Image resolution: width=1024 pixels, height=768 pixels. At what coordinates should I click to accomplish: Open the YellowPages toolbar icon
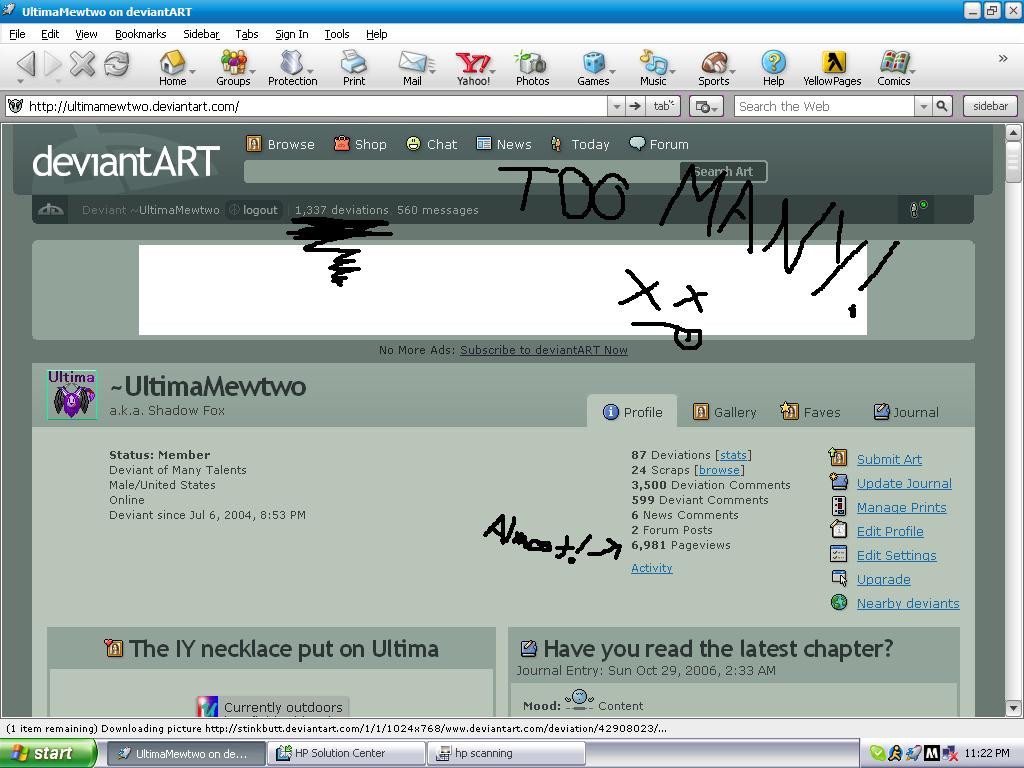click(x=832, y=69)
